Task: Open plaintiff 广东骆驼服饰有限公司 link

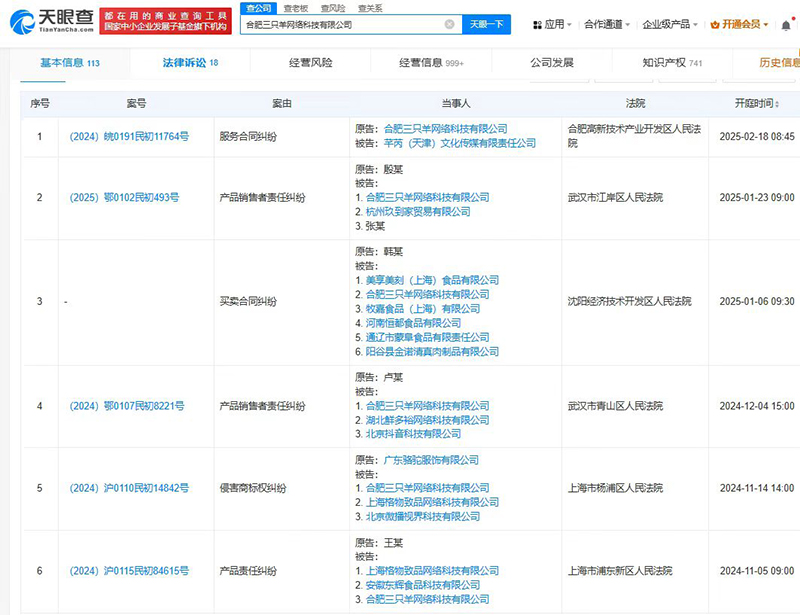Action: coord(431,460)
